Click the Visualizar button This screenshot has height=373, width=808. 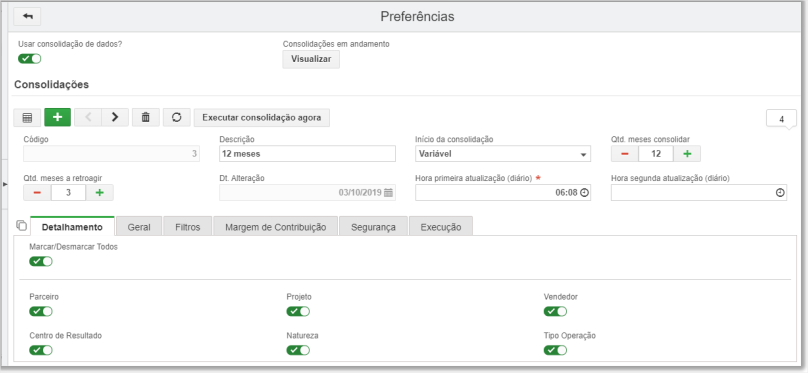point(311,59)
